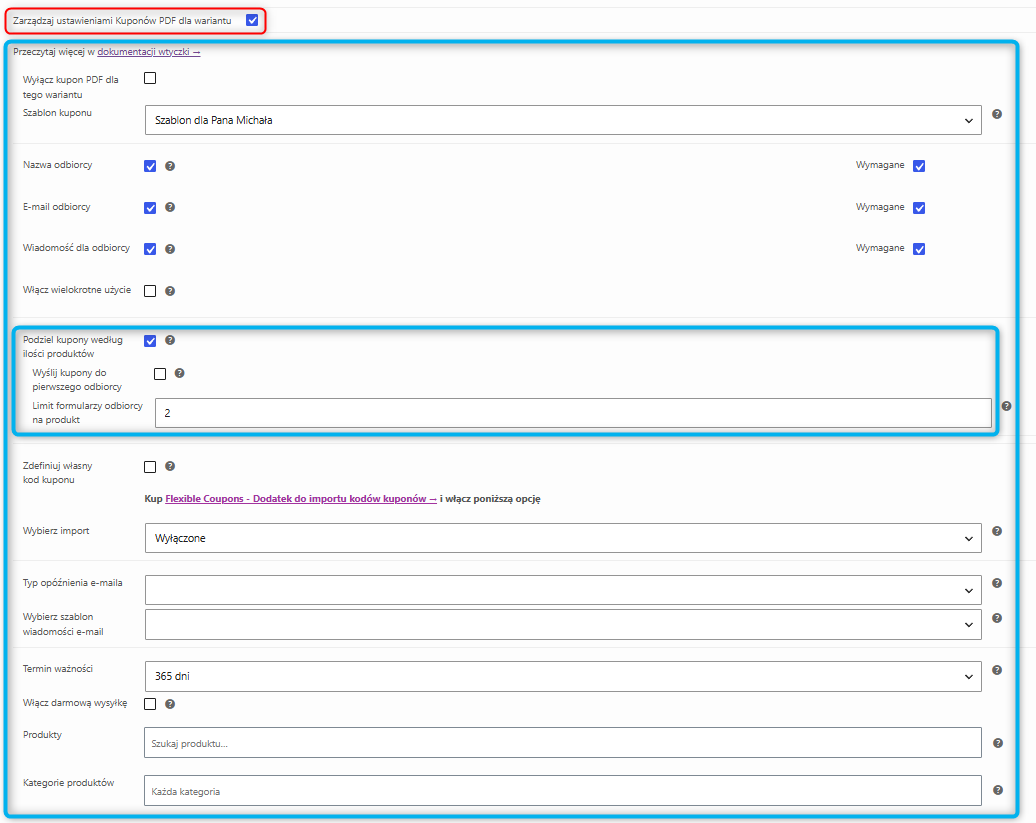Show help icon for Termin ważności

tap(997, 670)
